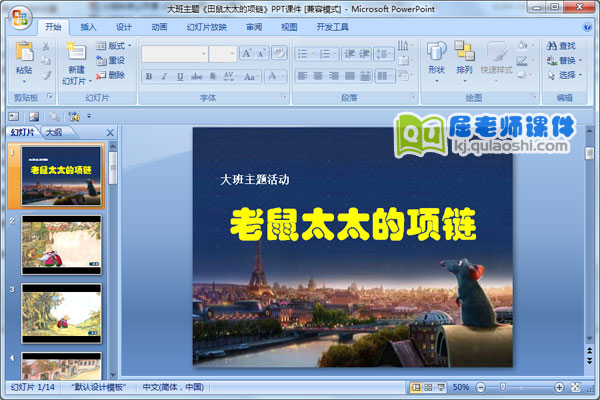The image size is (600, 400).
Task: Expand the font name combo box
Action: pyautogui.click(x=203, y=53)
